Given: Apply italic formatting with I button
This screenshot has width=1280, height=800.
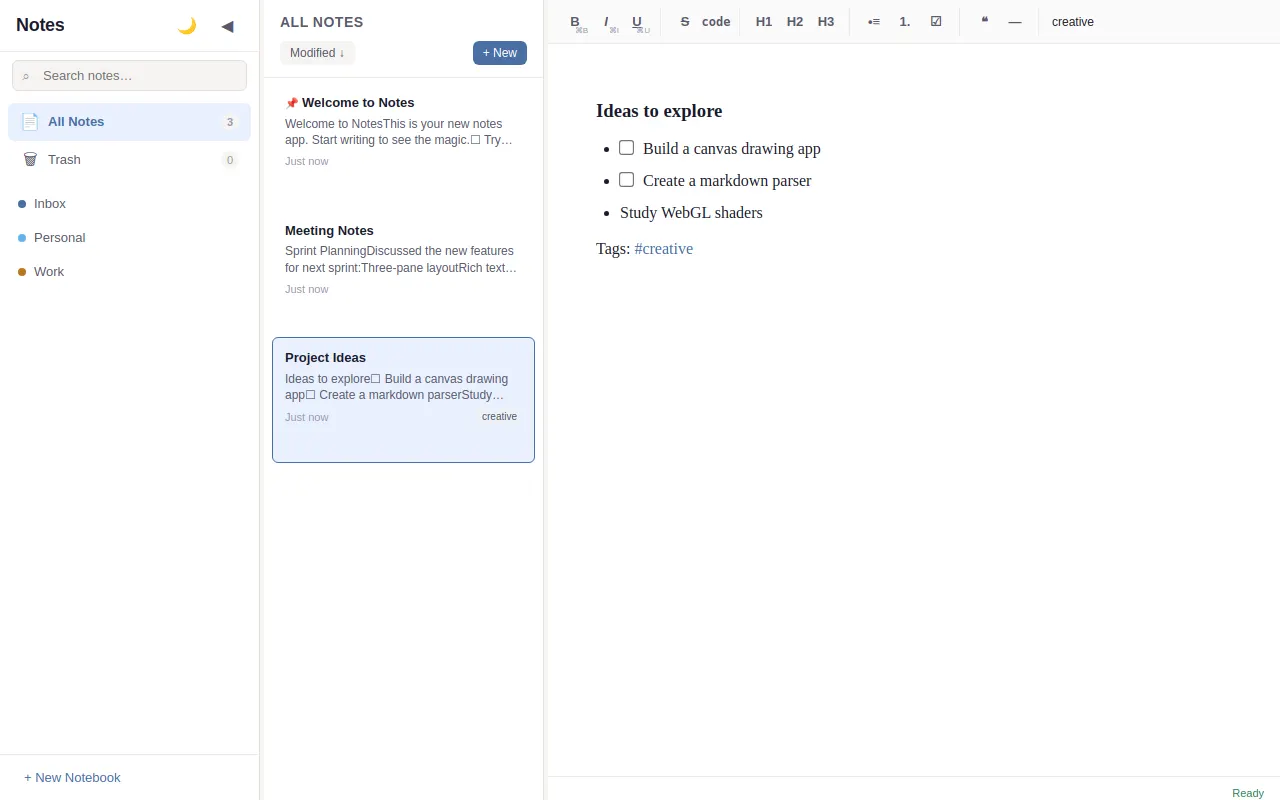Looking at the screenshot, I should [606, 22].
